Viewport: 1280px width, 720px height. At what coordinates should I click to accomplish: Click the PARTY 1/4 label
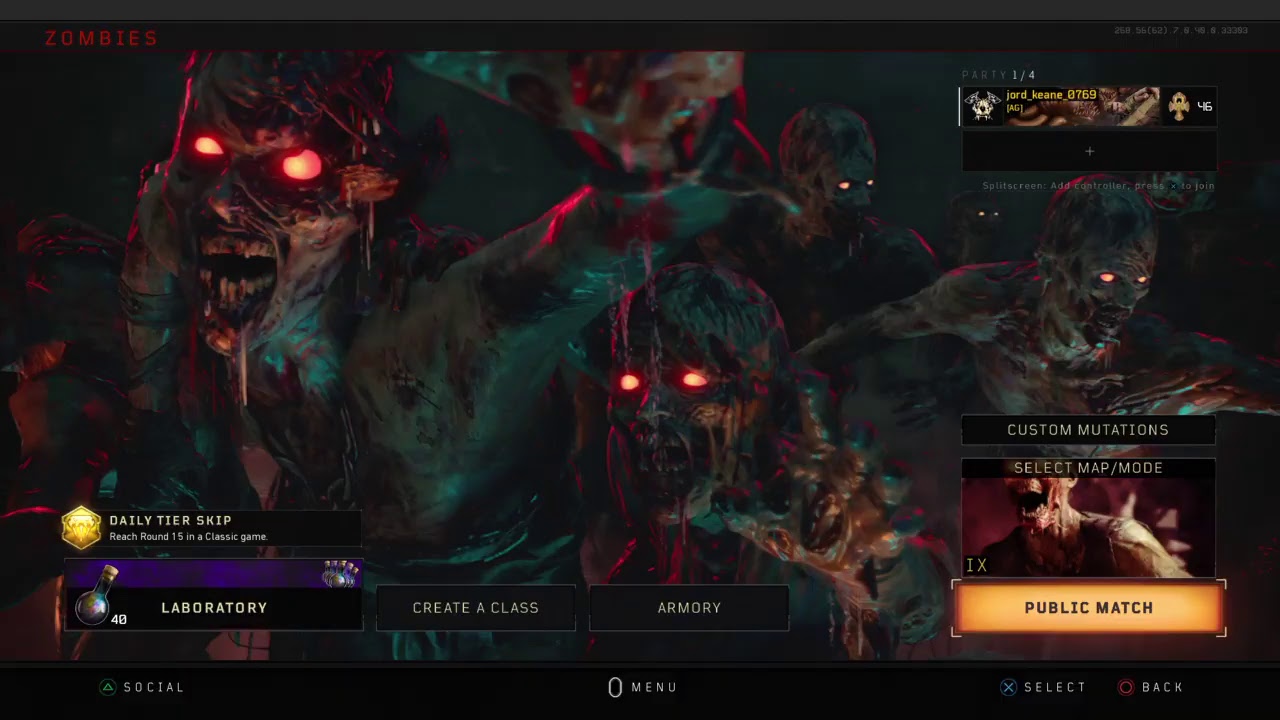pos(999,75)
